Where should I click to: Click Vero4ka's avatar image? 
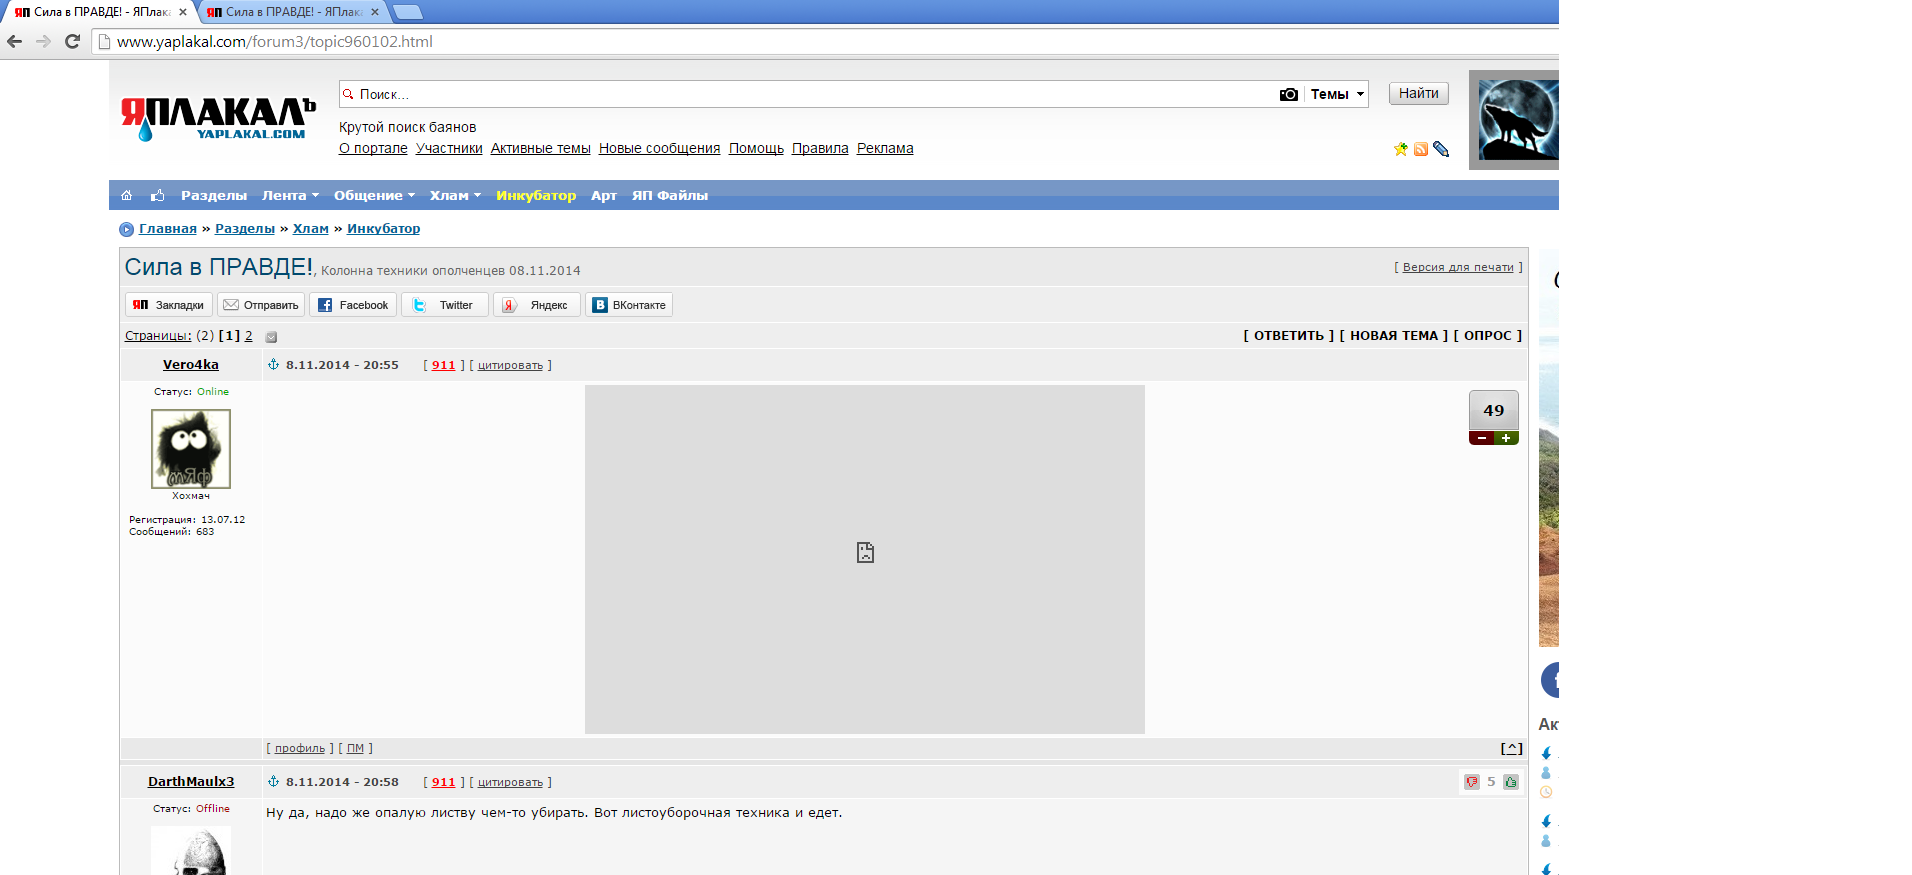point(191,449)
